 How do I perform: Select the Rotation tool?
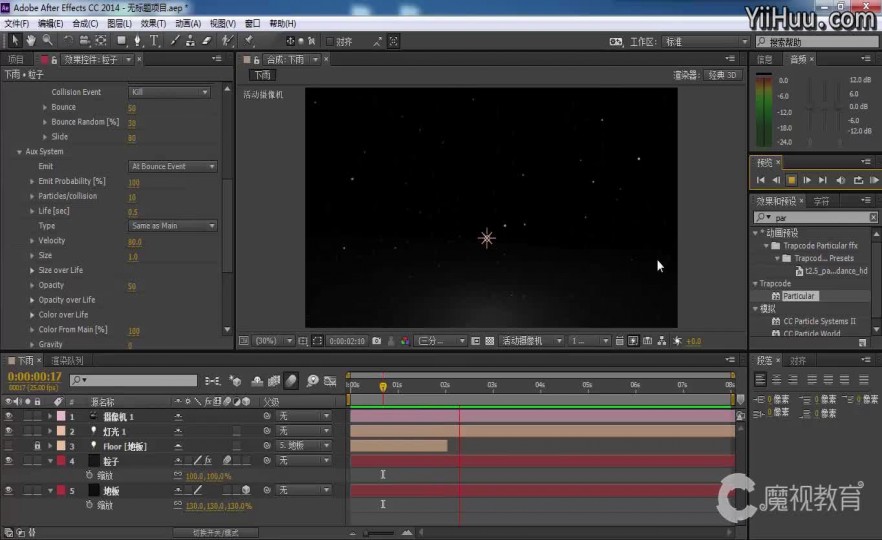coord(68,40)
